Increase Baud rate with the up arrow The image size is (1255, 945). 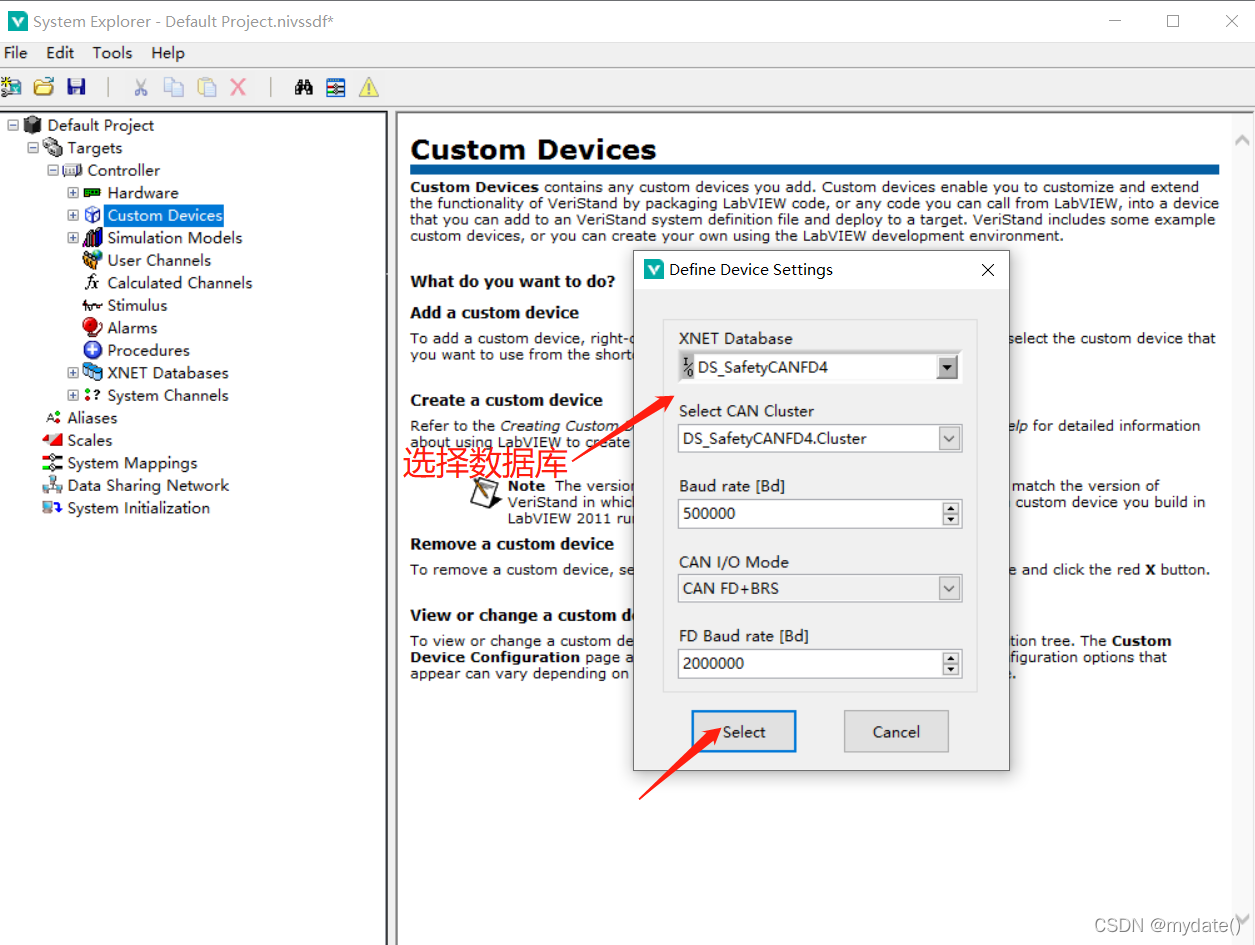[951, 508]
